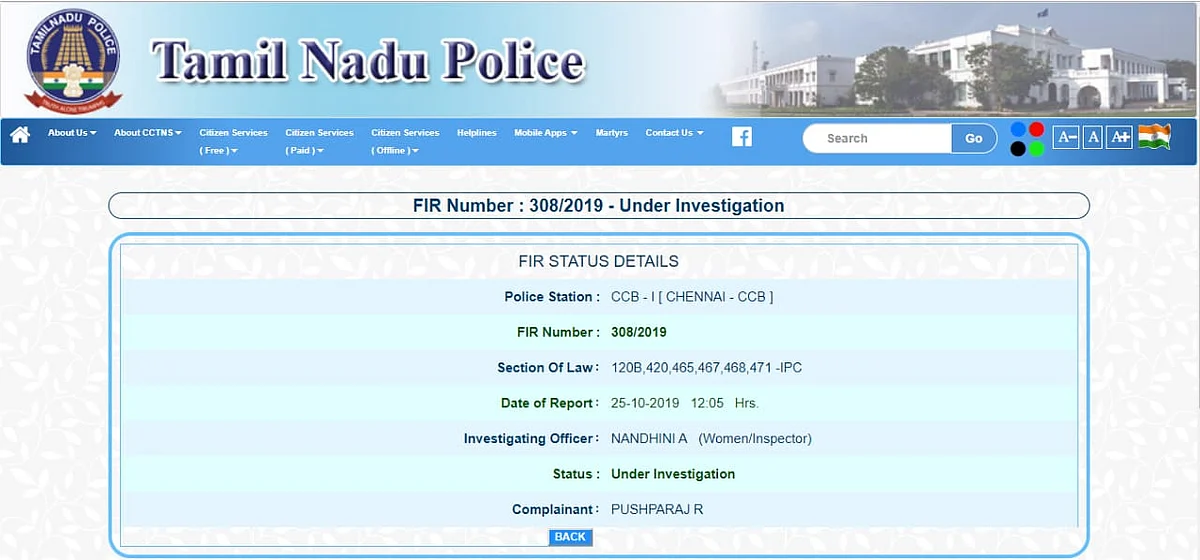Open the Helplines menu item

[477, 133]
